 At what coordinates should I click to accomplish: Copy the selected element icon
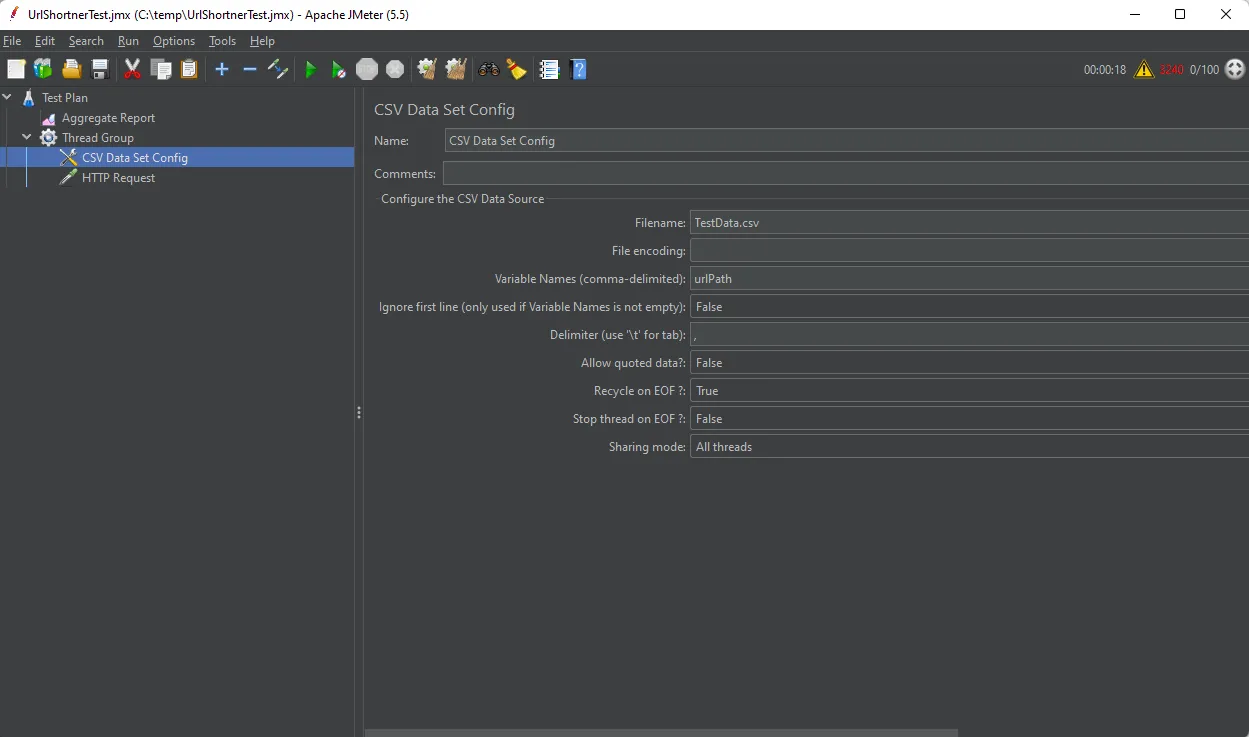(161, 69)
